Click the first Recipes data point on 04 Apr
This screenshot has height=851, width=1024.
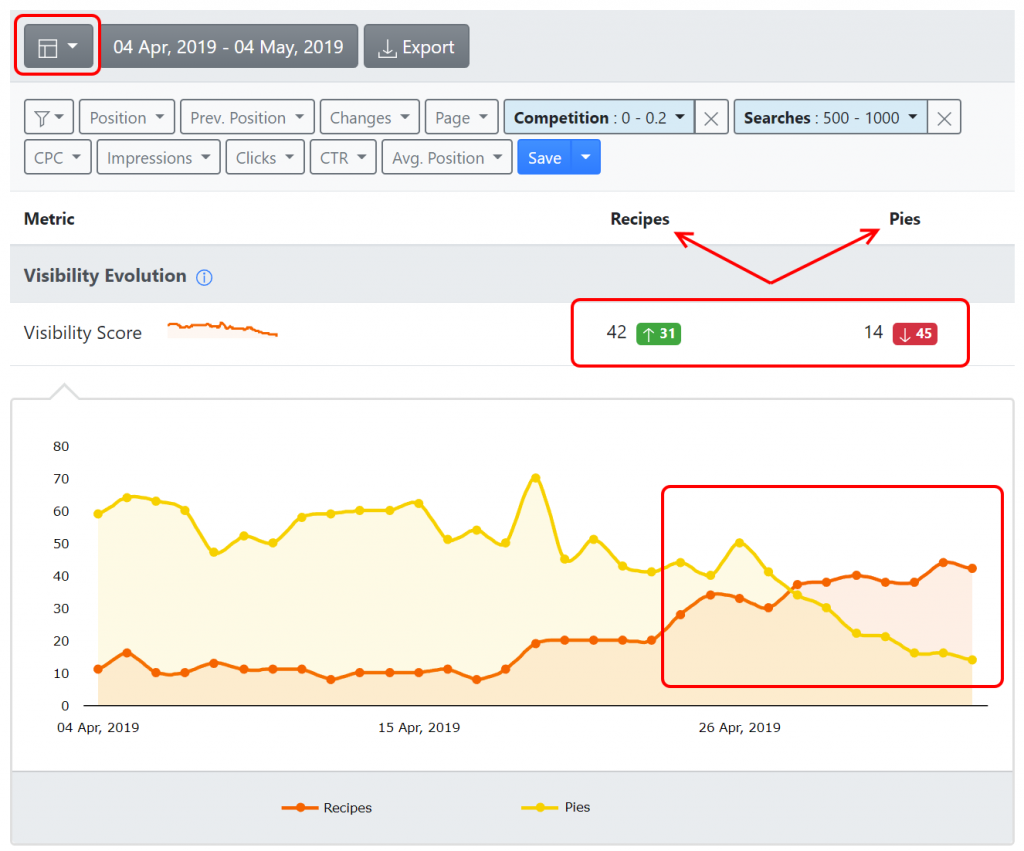[x=98, y=669]
